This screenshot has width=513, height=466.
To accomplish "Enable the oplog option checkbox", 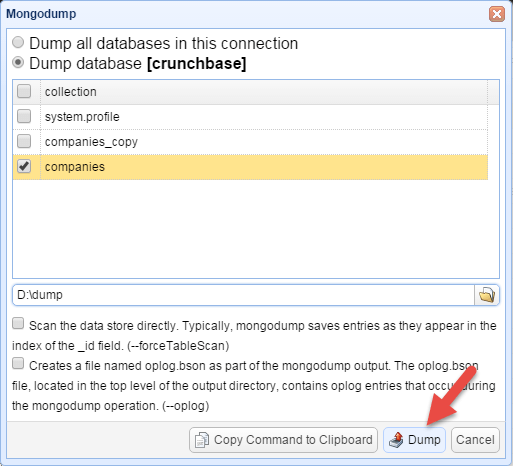I will coord(18,364).
